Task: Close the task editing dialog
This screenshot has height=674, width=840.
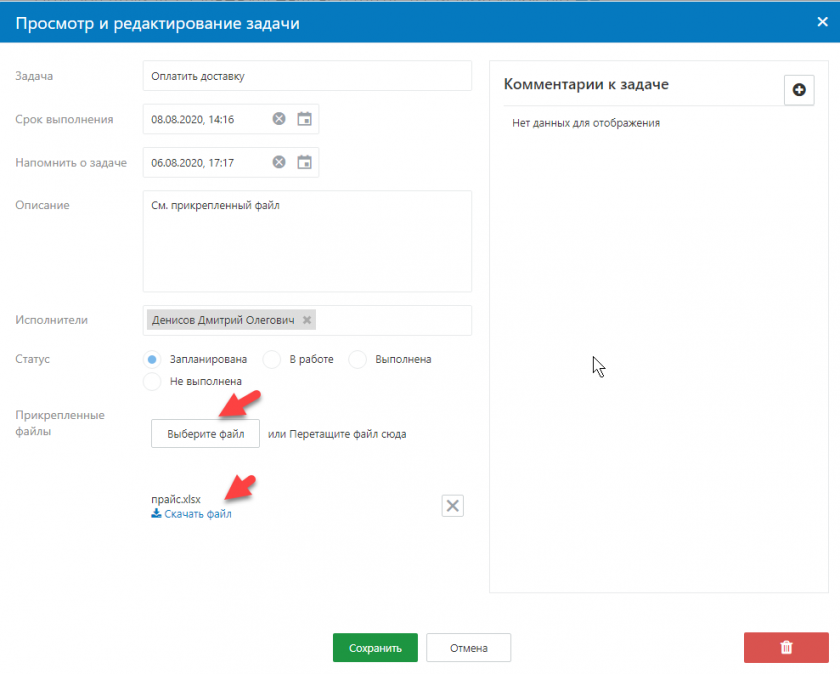Action: [x=822, y=21]
